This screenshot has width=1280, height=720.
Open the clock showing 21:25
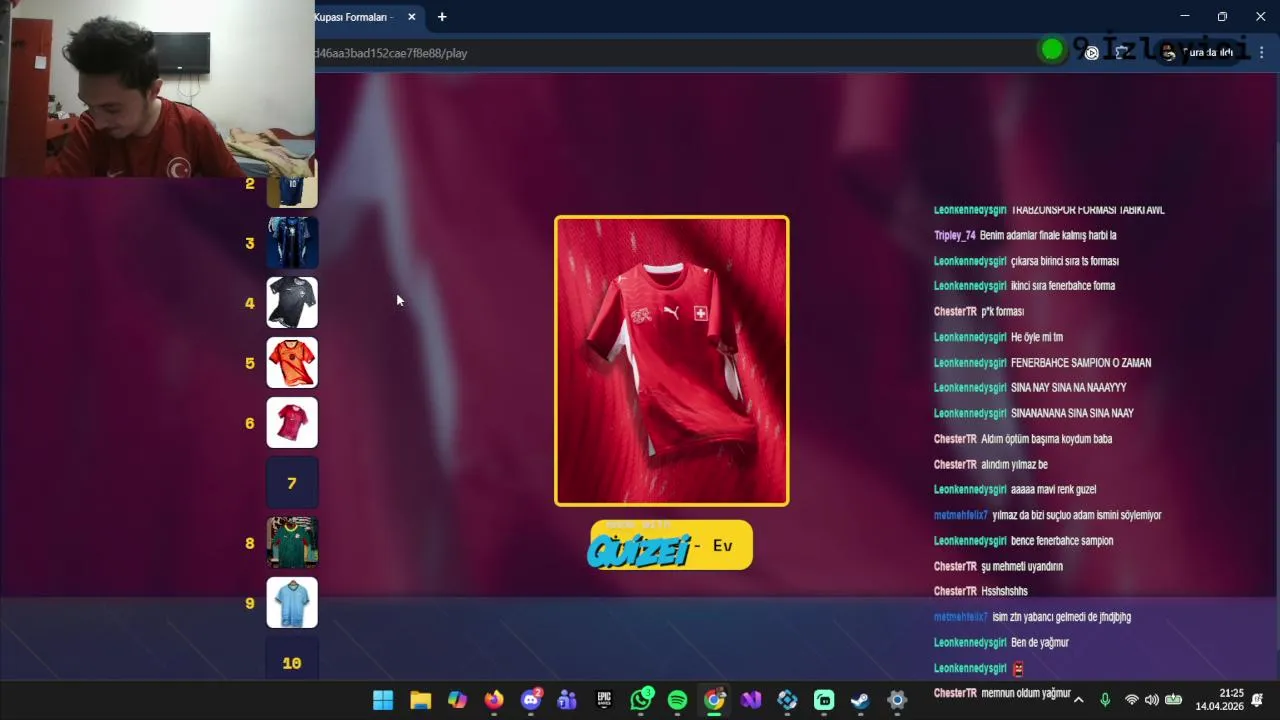(1231, 693)
